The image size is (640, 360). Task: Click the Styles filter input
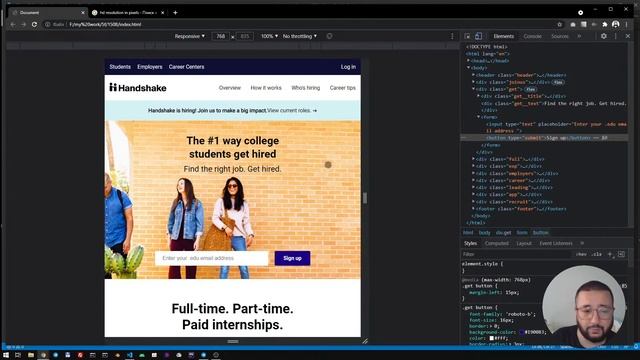pyautogui.click(x=516, y=254)
